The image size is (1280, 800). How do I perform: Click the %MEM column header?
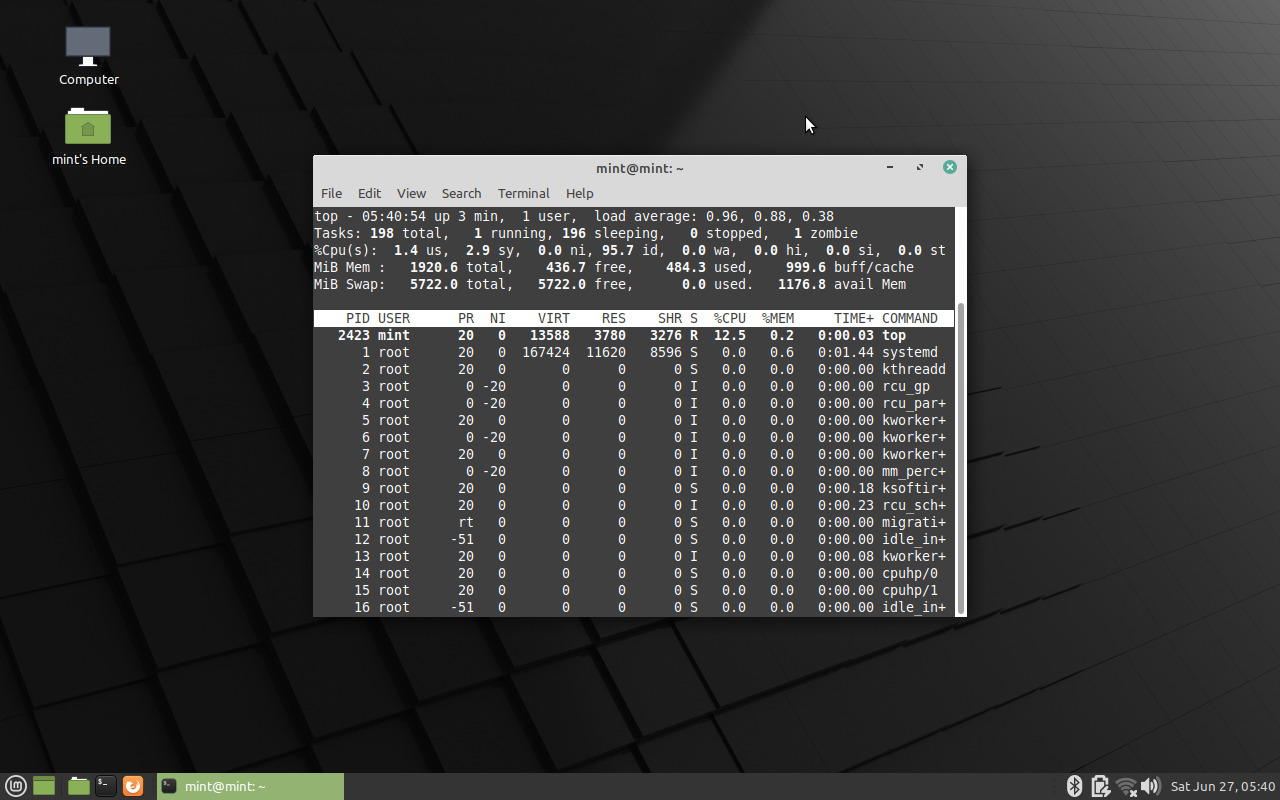click(x=778, y=318)
